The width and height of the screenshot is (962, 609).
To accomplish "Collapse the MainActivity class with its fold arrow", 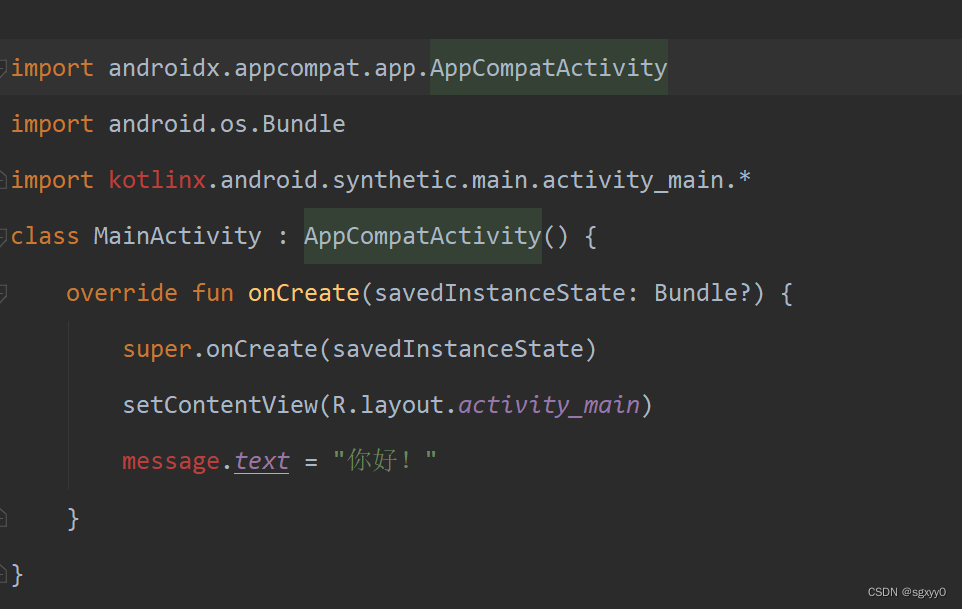I will click(x=4, y=235).
